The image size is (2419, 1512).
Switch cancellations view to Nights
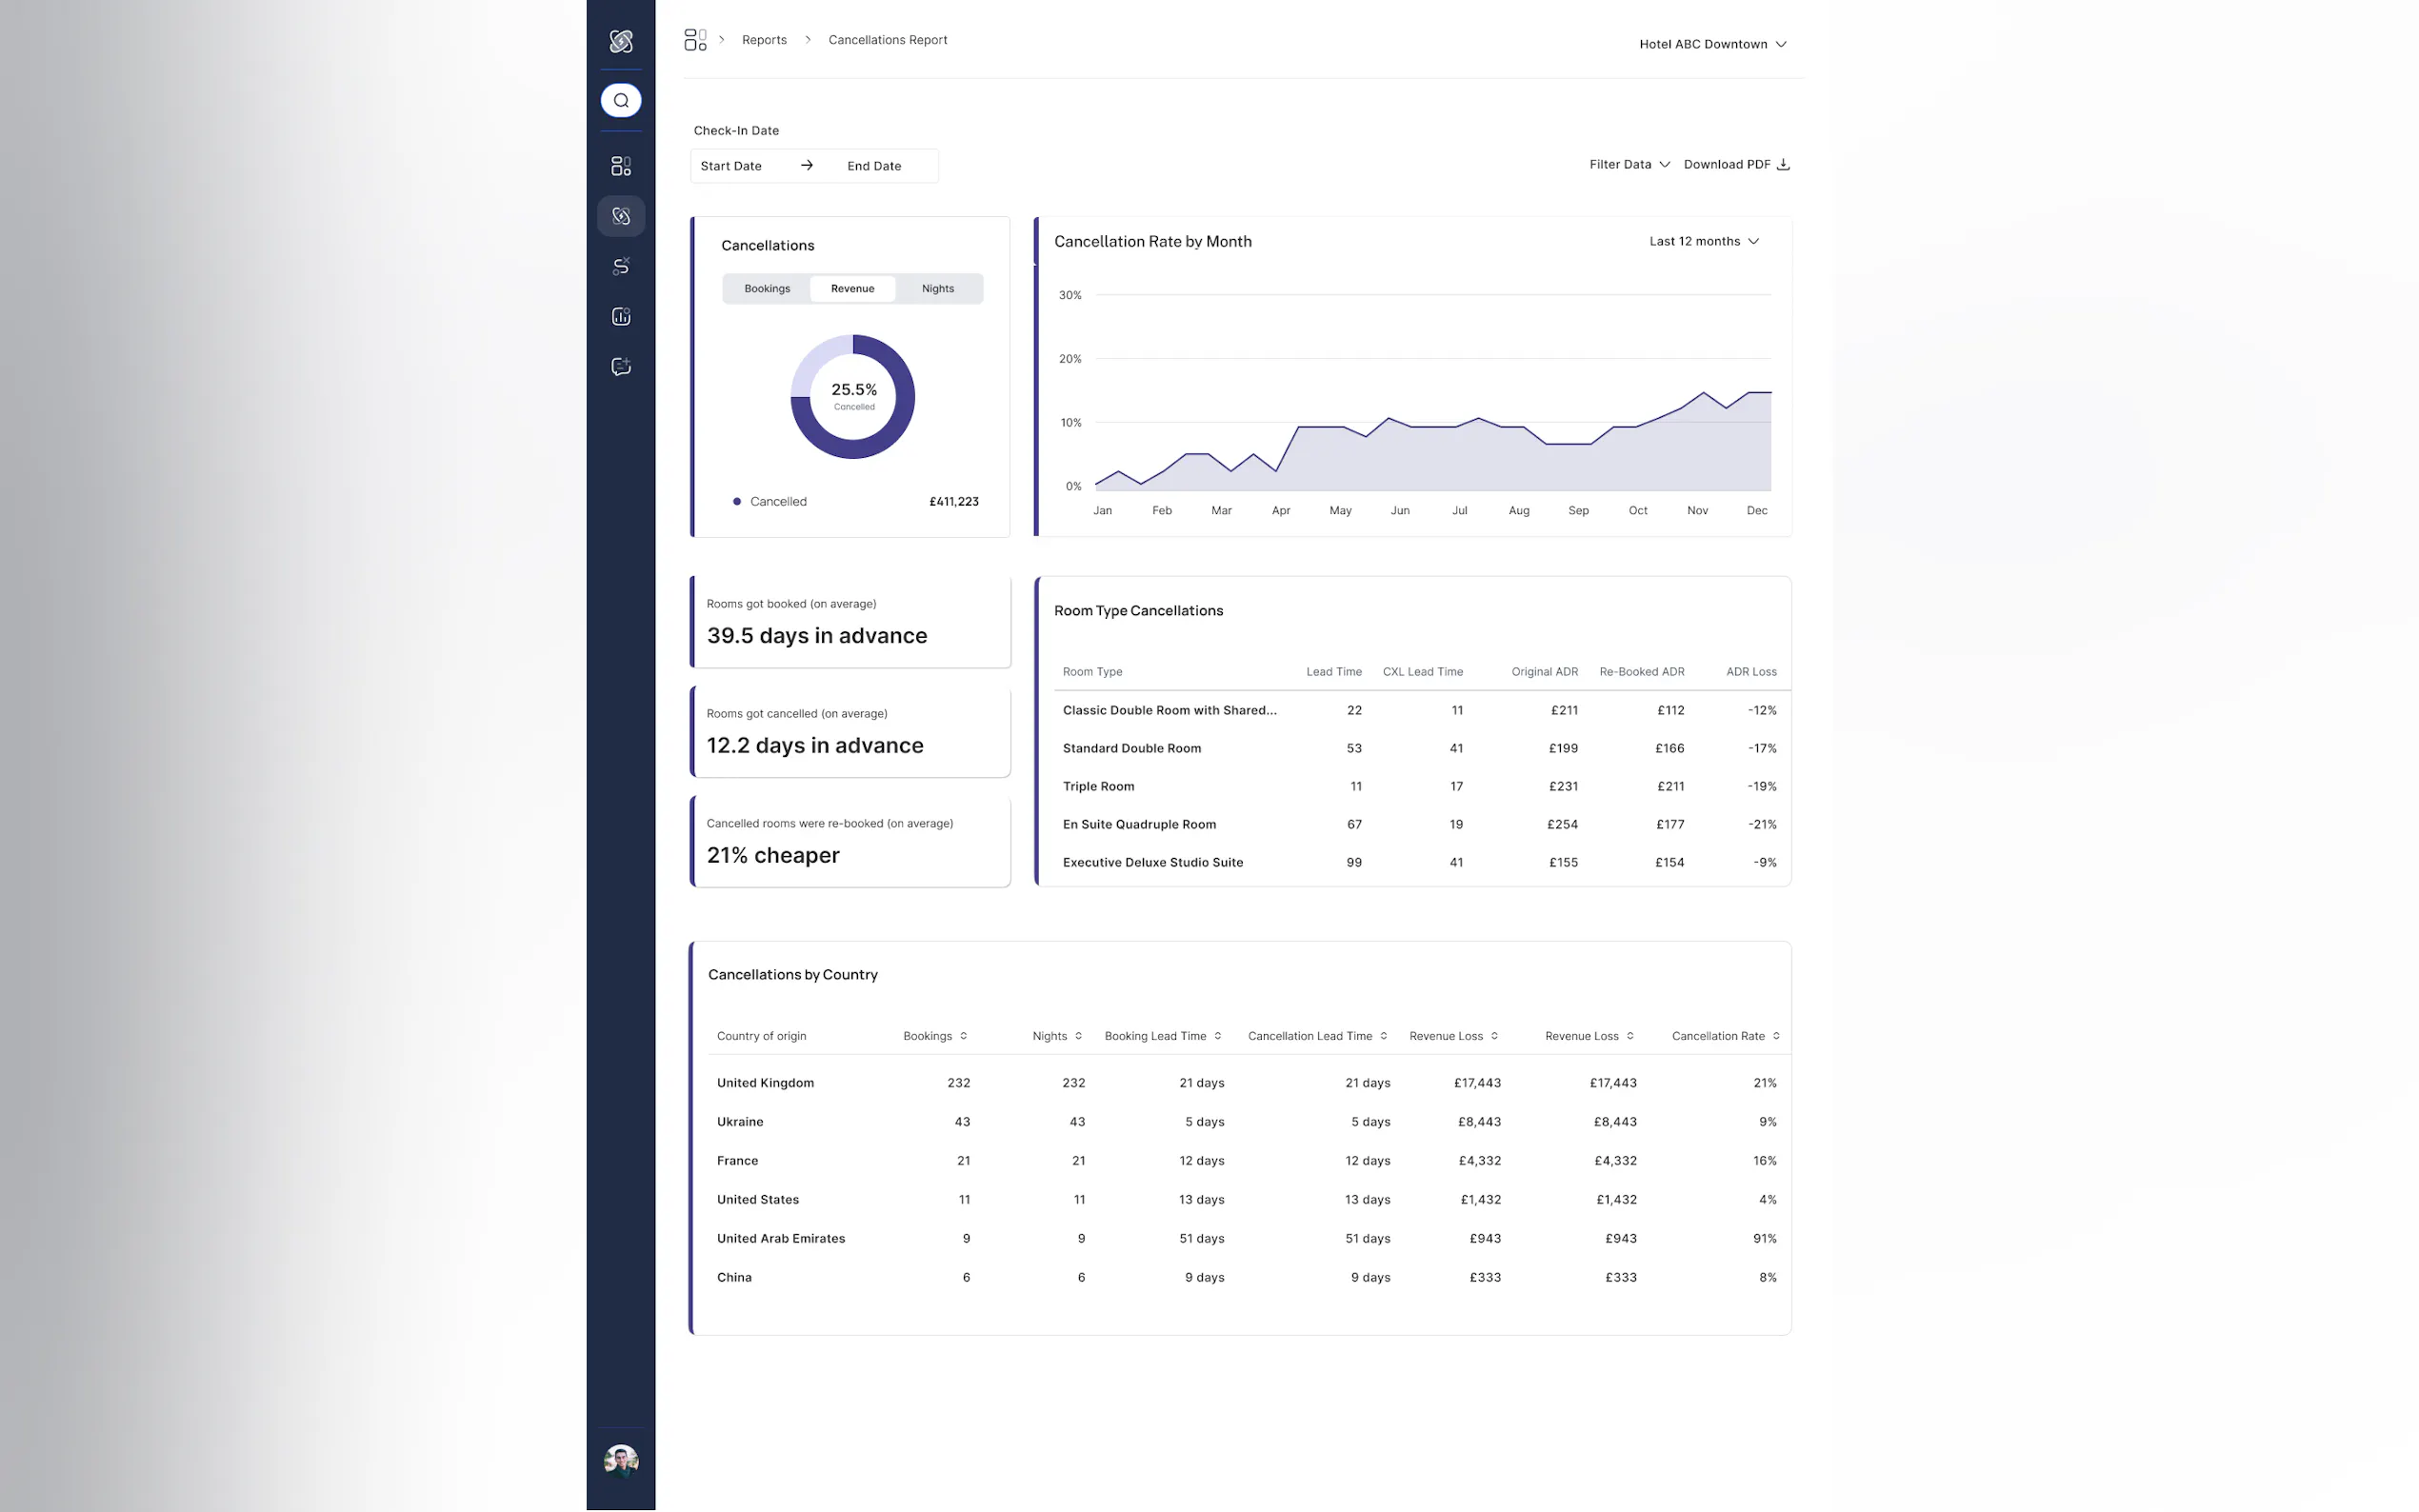[937, 288]
